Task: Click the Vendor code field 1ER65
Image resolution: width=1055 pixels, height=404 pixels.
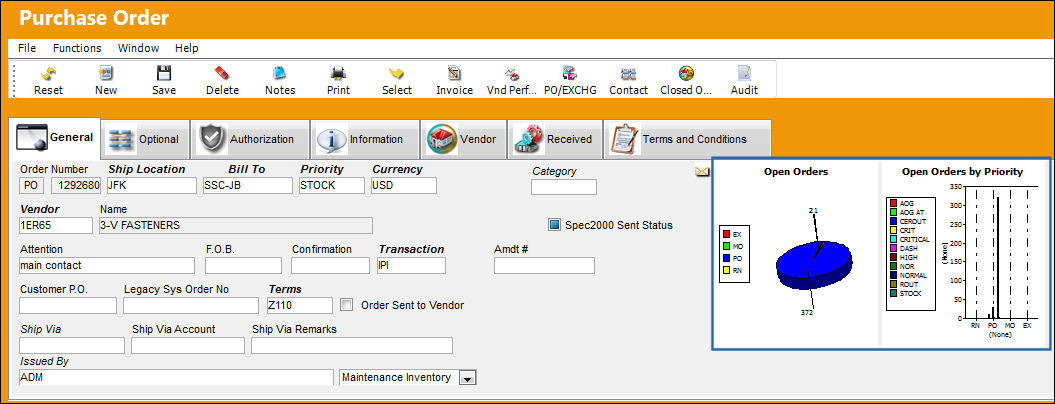Action: click(56, 226)
